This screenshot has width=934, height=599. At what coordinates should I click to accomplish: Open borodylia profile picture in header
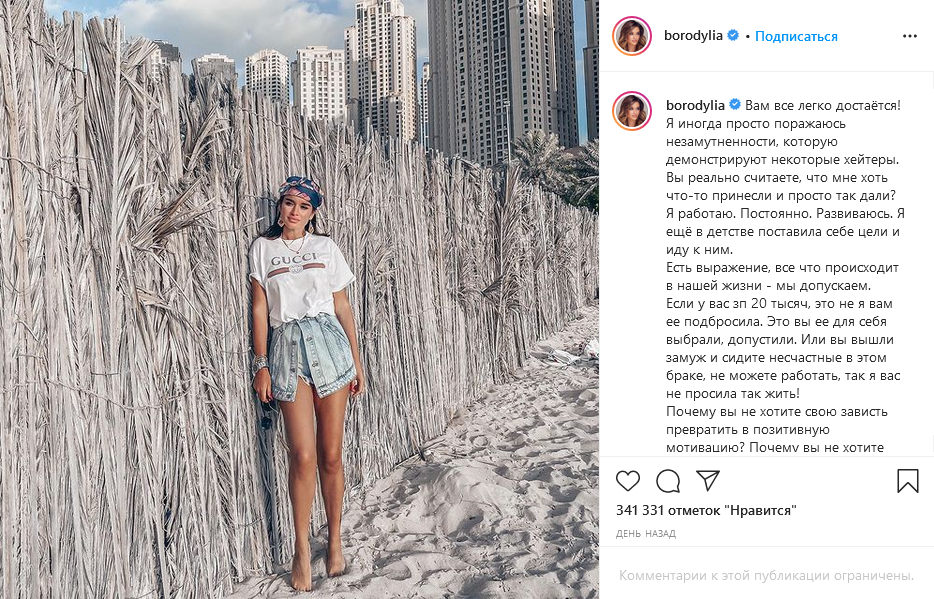click(632, 36)
